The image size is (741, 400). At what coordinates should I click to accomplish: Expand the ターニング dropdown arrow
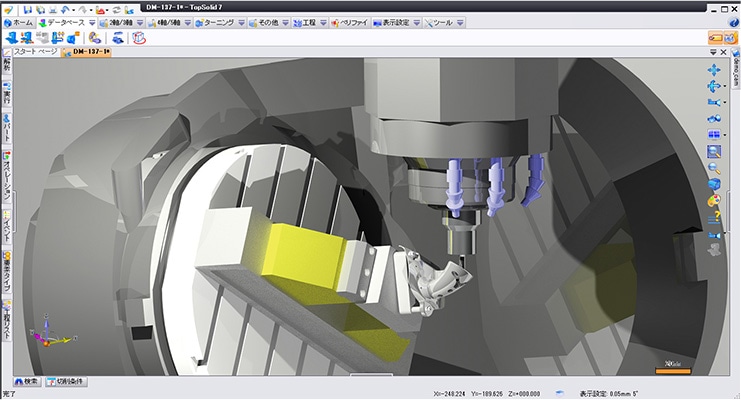pyautogui.click(x=243, y=21)
